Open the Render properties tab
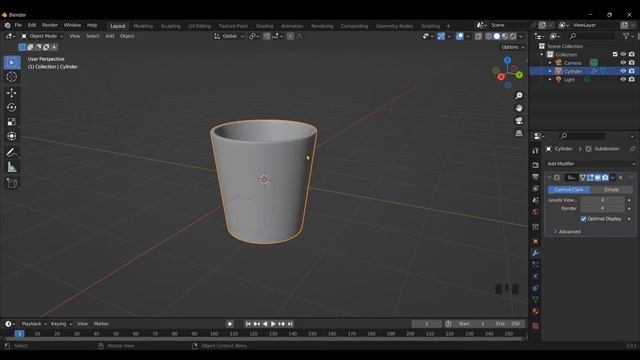The height and width of the screenshot is (360, 640). [536, 165]
